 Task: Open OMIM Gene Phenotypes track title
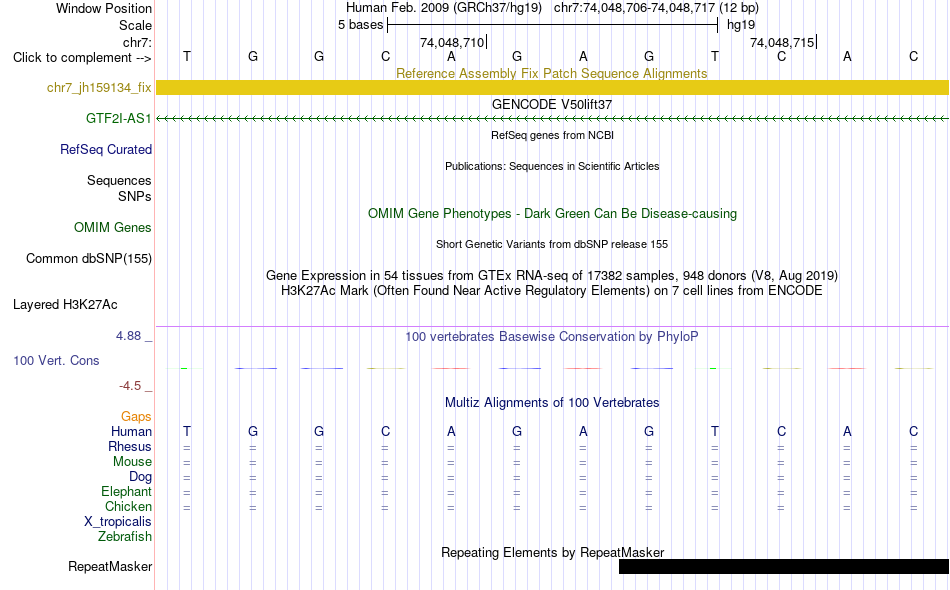point(553,214)
